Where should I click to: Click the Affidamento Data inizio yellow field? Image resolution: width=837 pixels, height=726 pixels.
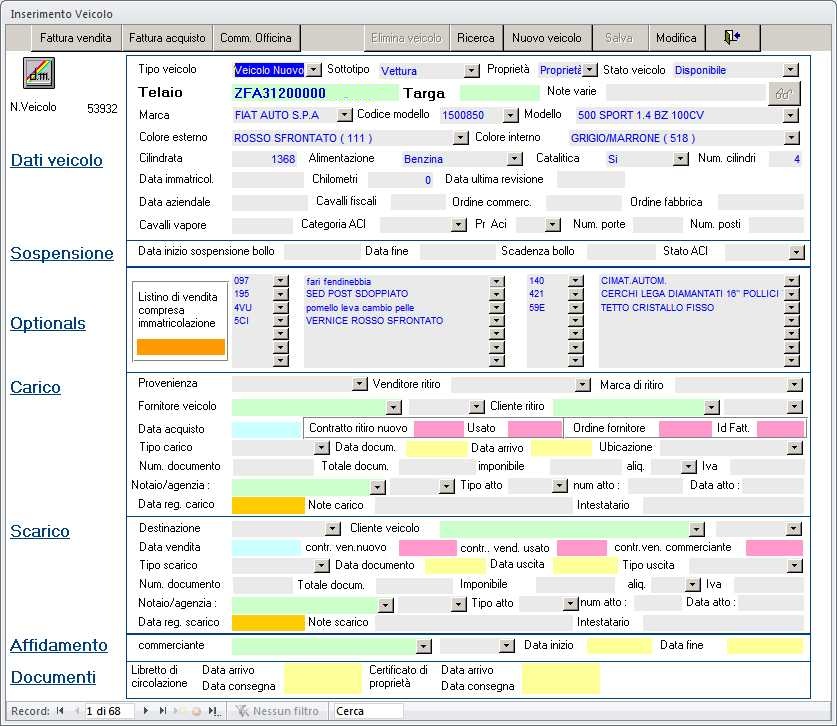click(x=619, y=646)
